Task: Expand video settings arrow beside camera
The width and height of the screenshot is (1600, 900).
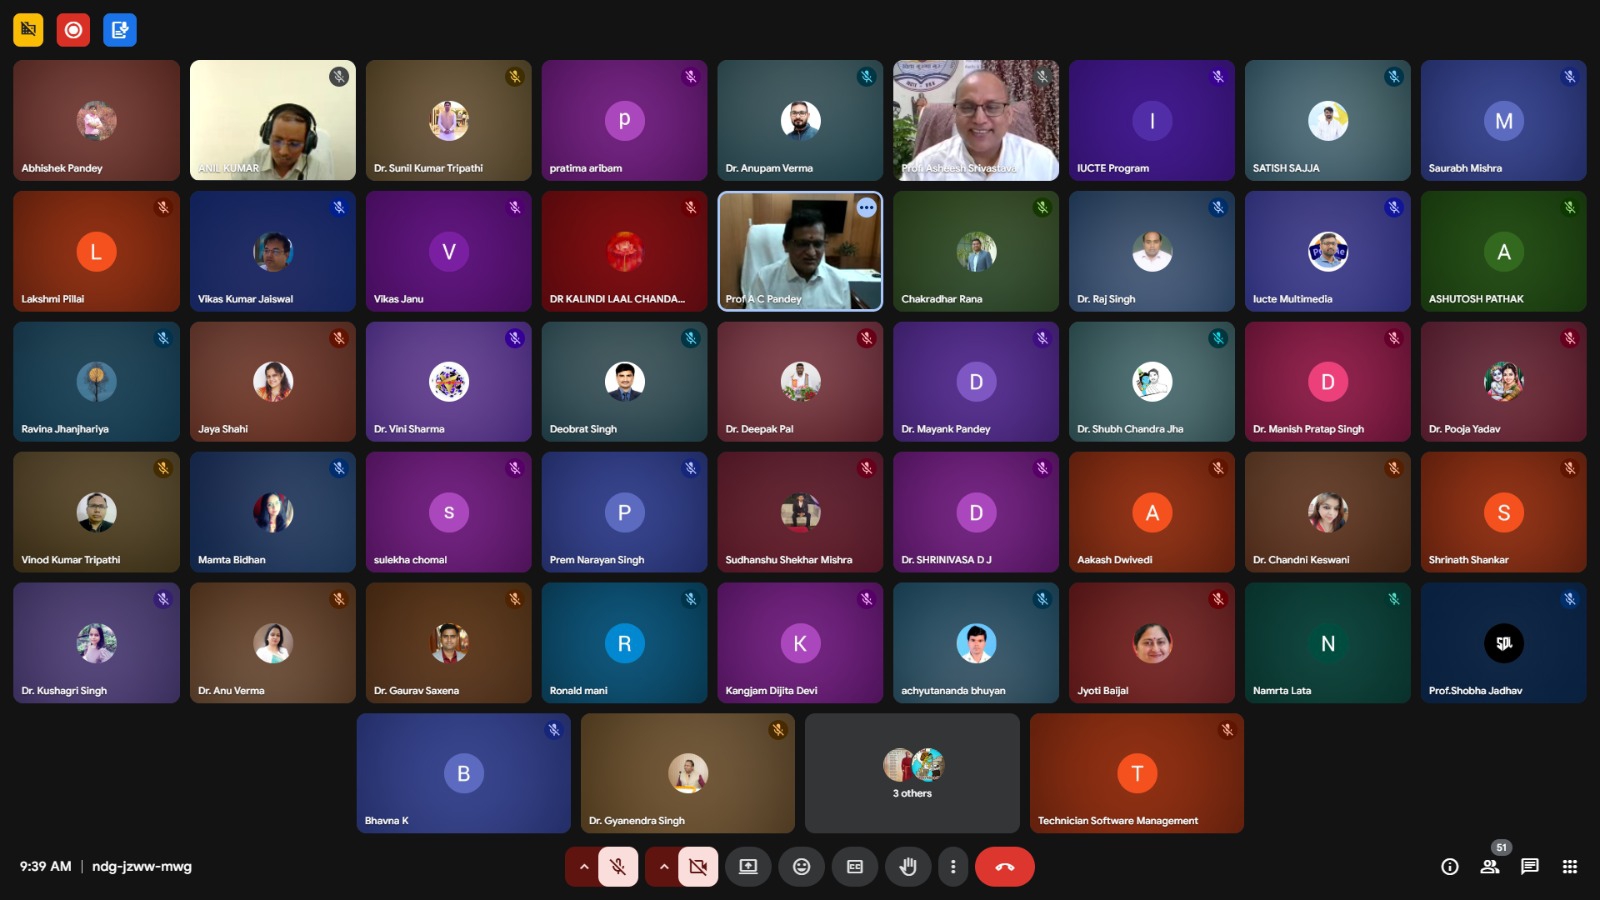Action: 664,867
